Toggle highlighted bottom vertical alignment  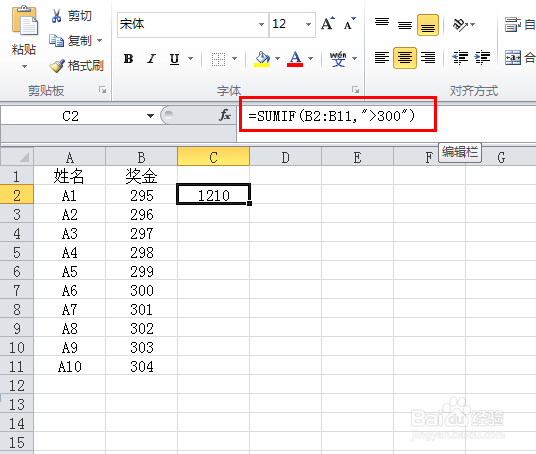point(428,25)
